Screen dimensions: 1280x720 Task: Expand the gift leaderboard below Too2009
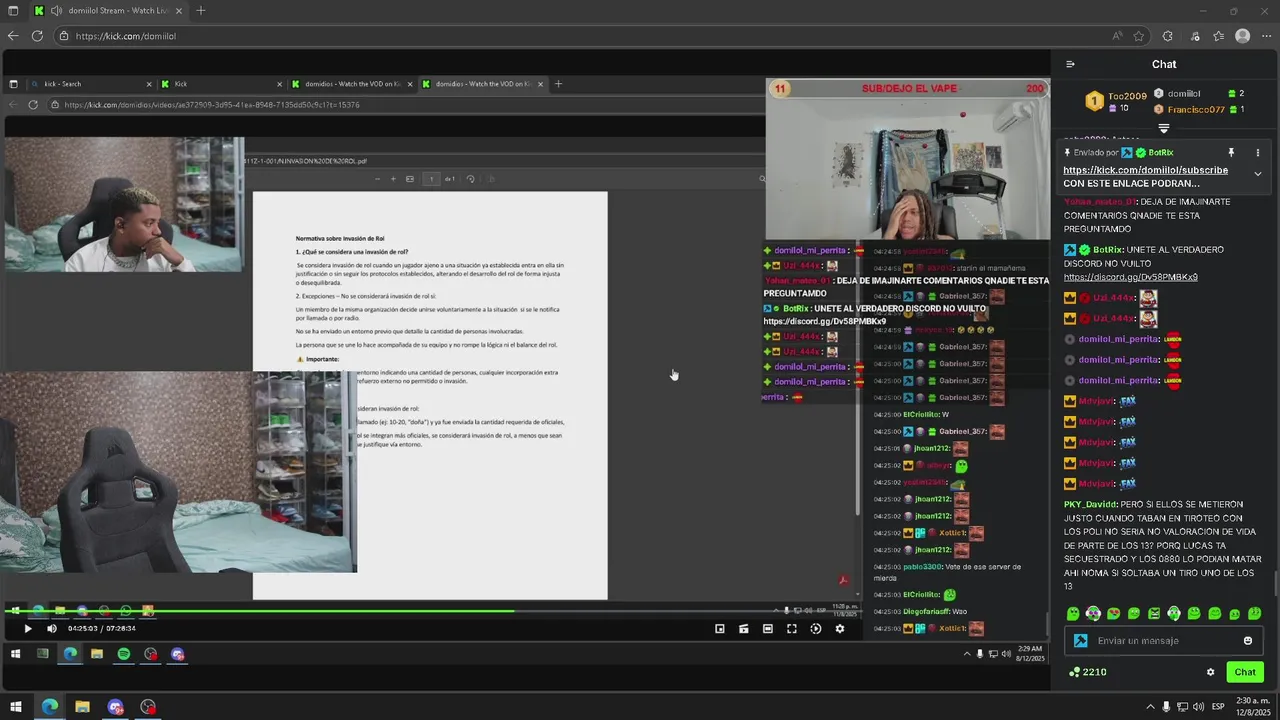pos(1164,129)
